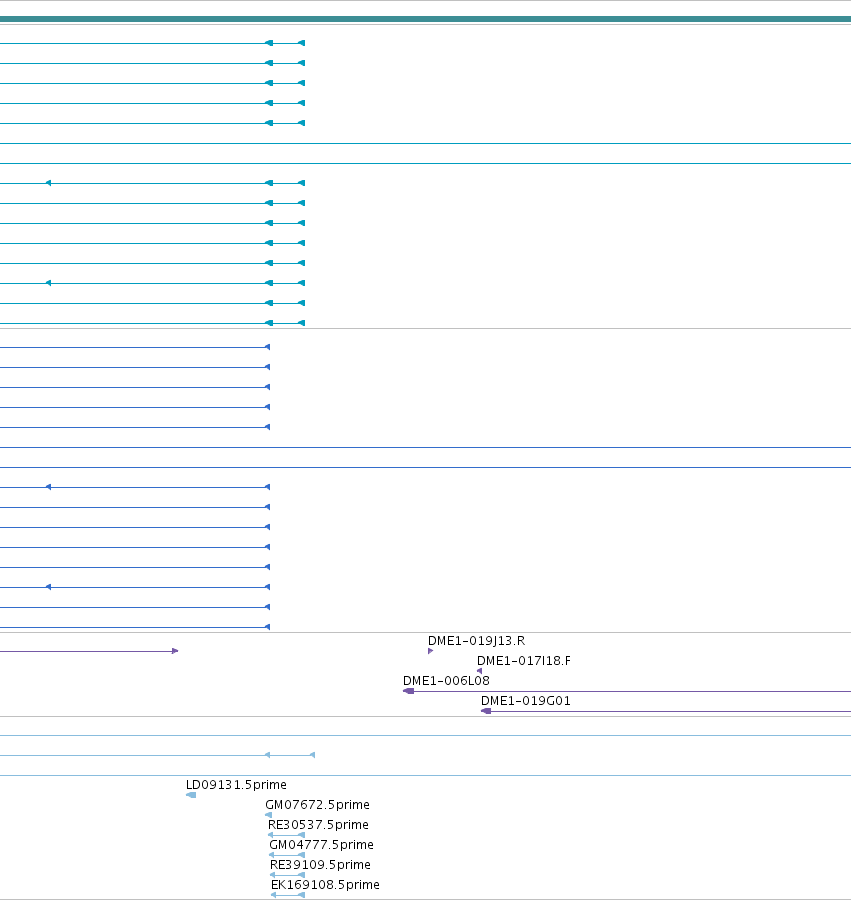Click the right-pointing purple arrowhead feature end
The height and width of the screenshot is (900, 851).
tap(175, 651)
